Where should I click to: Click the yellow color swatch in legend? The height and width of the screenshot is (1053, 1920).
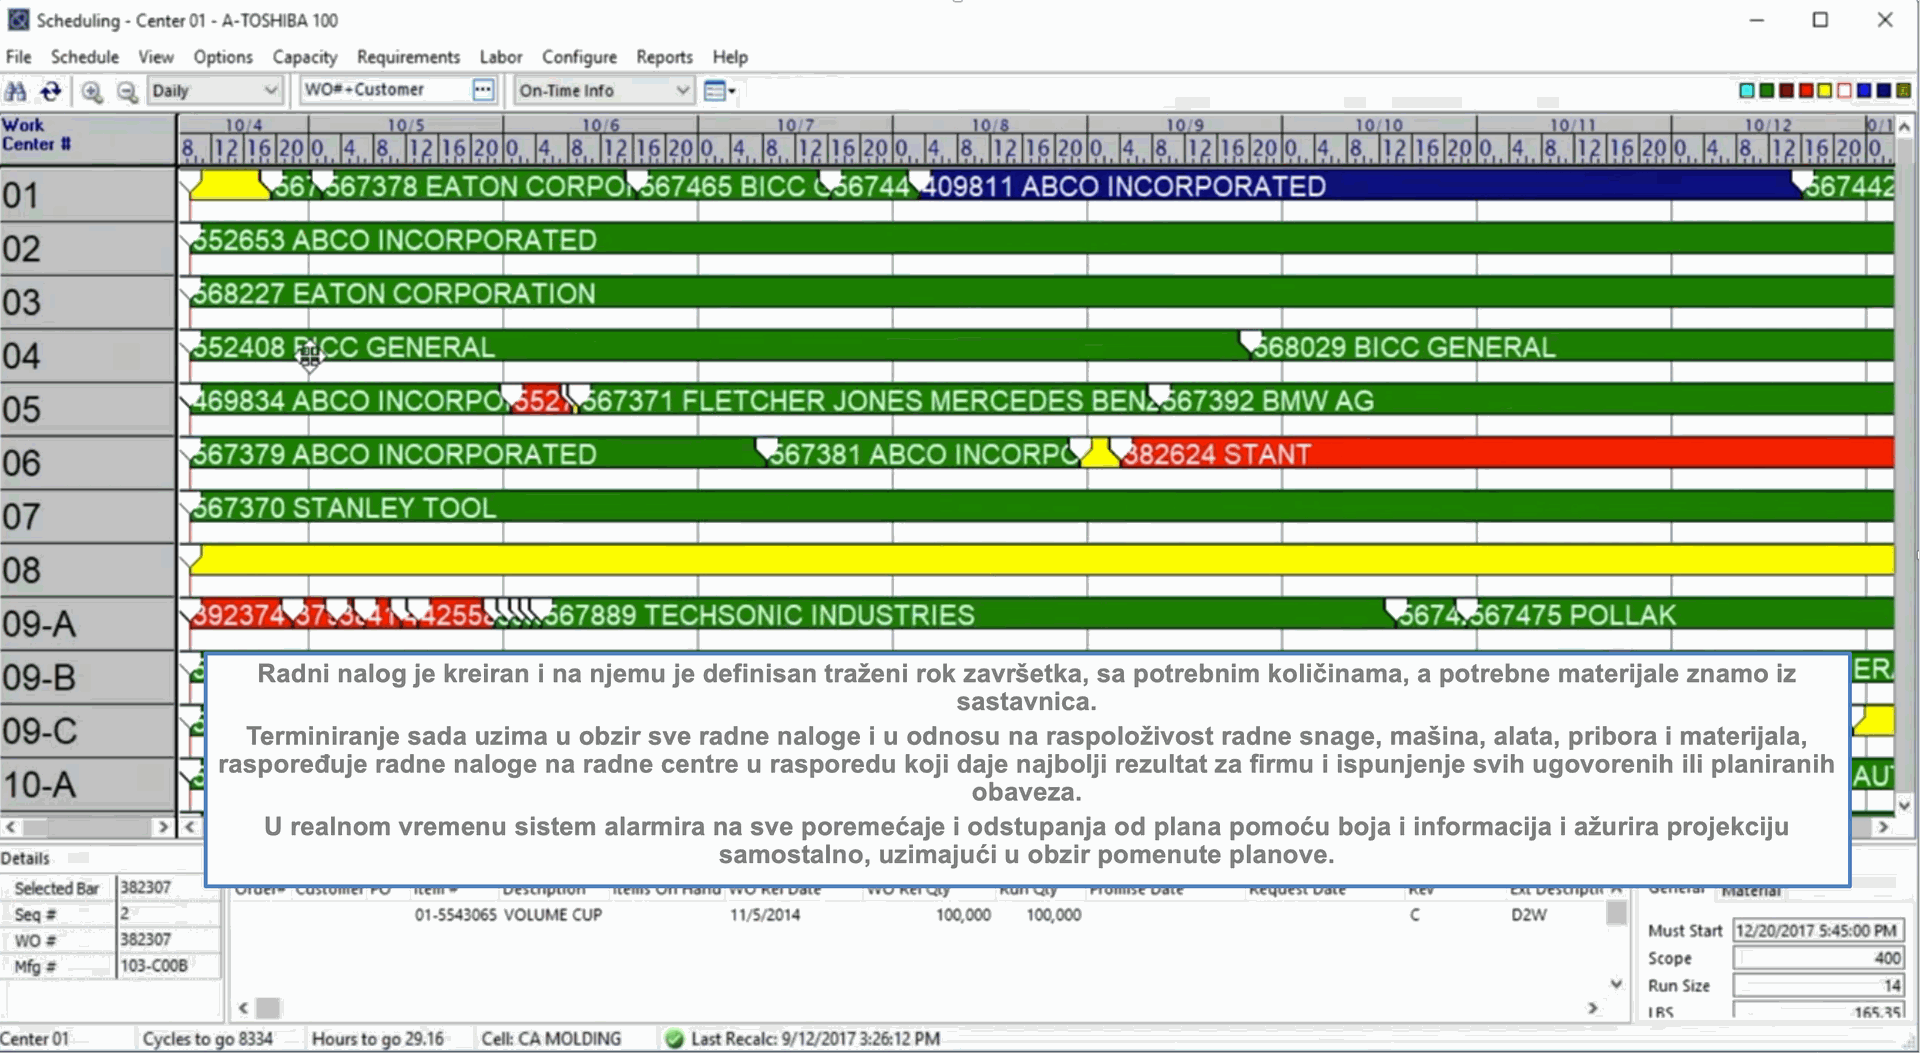[x=1825, y=91]
